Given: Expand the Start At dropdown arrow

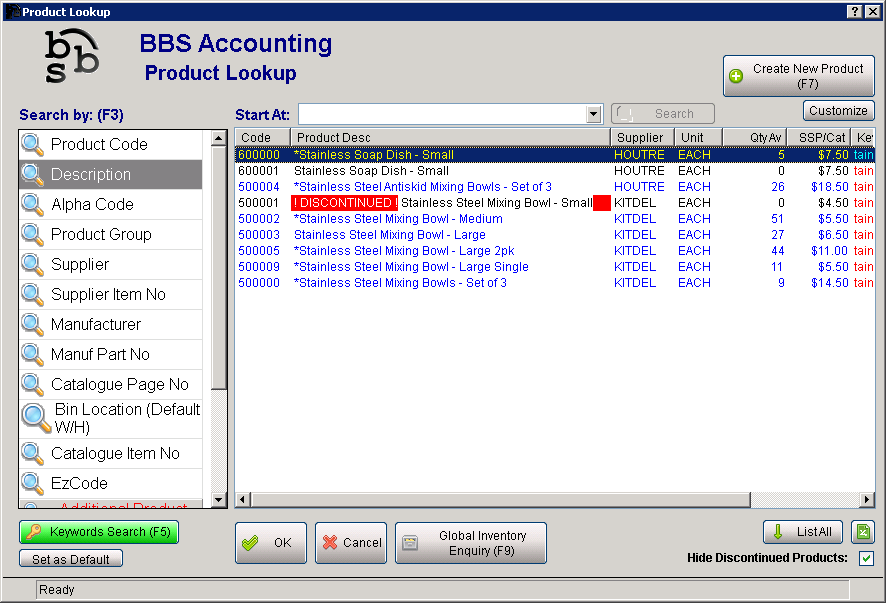Looking at the screenshot, I should tap(594, 114).
